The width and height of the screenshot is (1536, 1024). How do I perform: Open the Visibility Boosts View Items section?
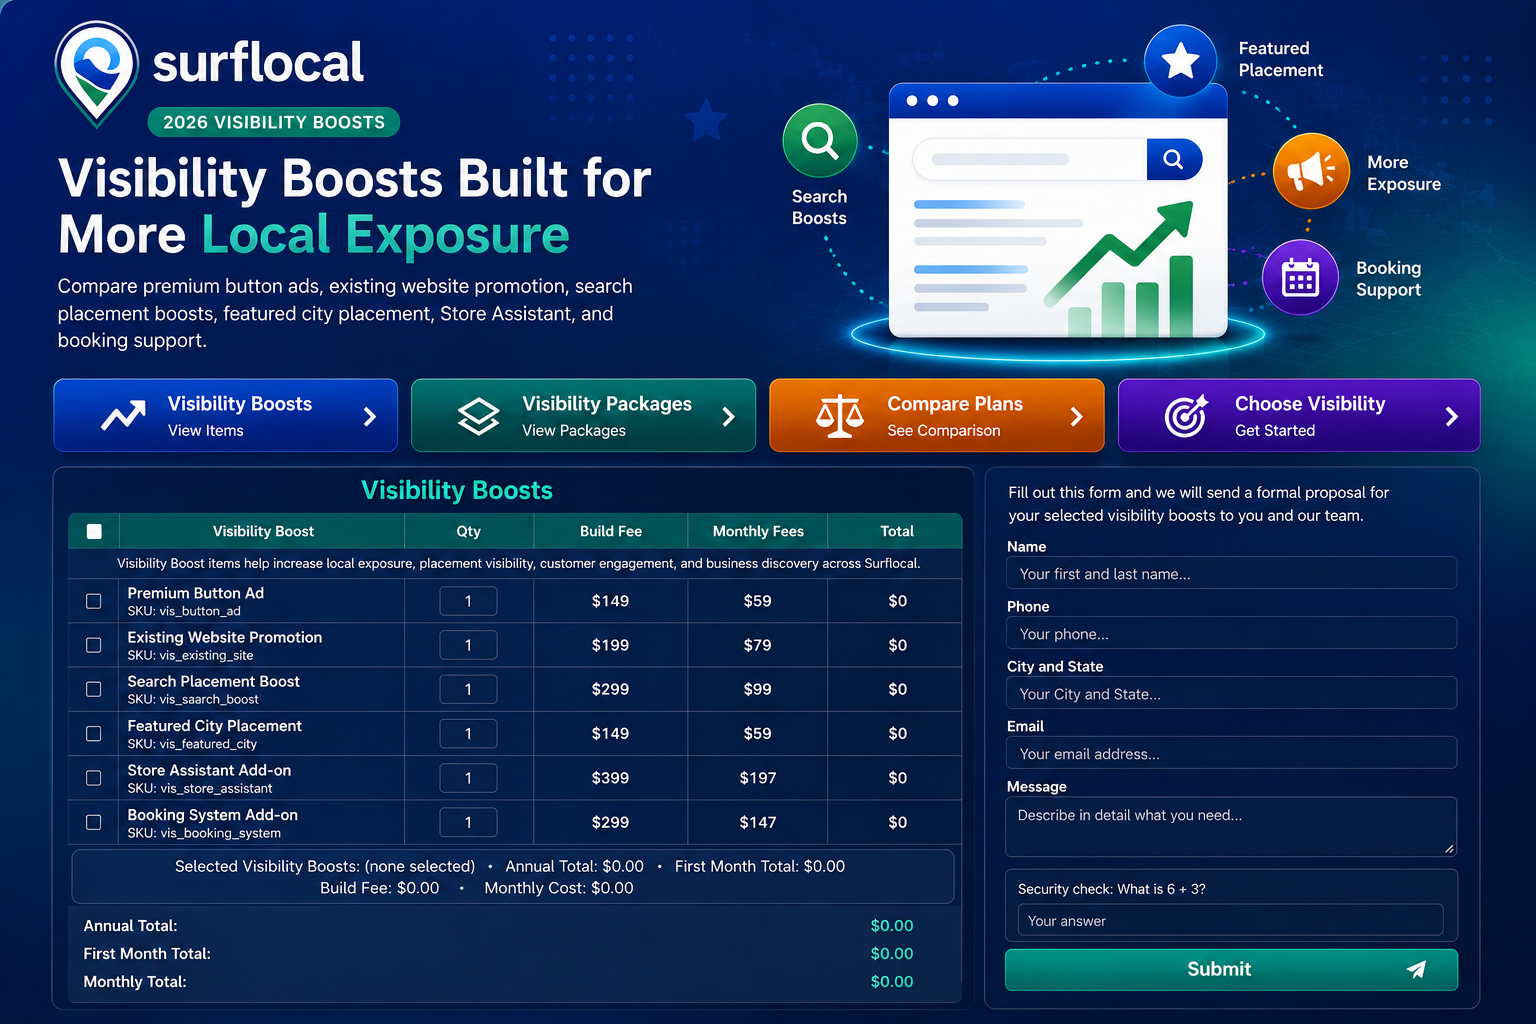tap(226, 415)
